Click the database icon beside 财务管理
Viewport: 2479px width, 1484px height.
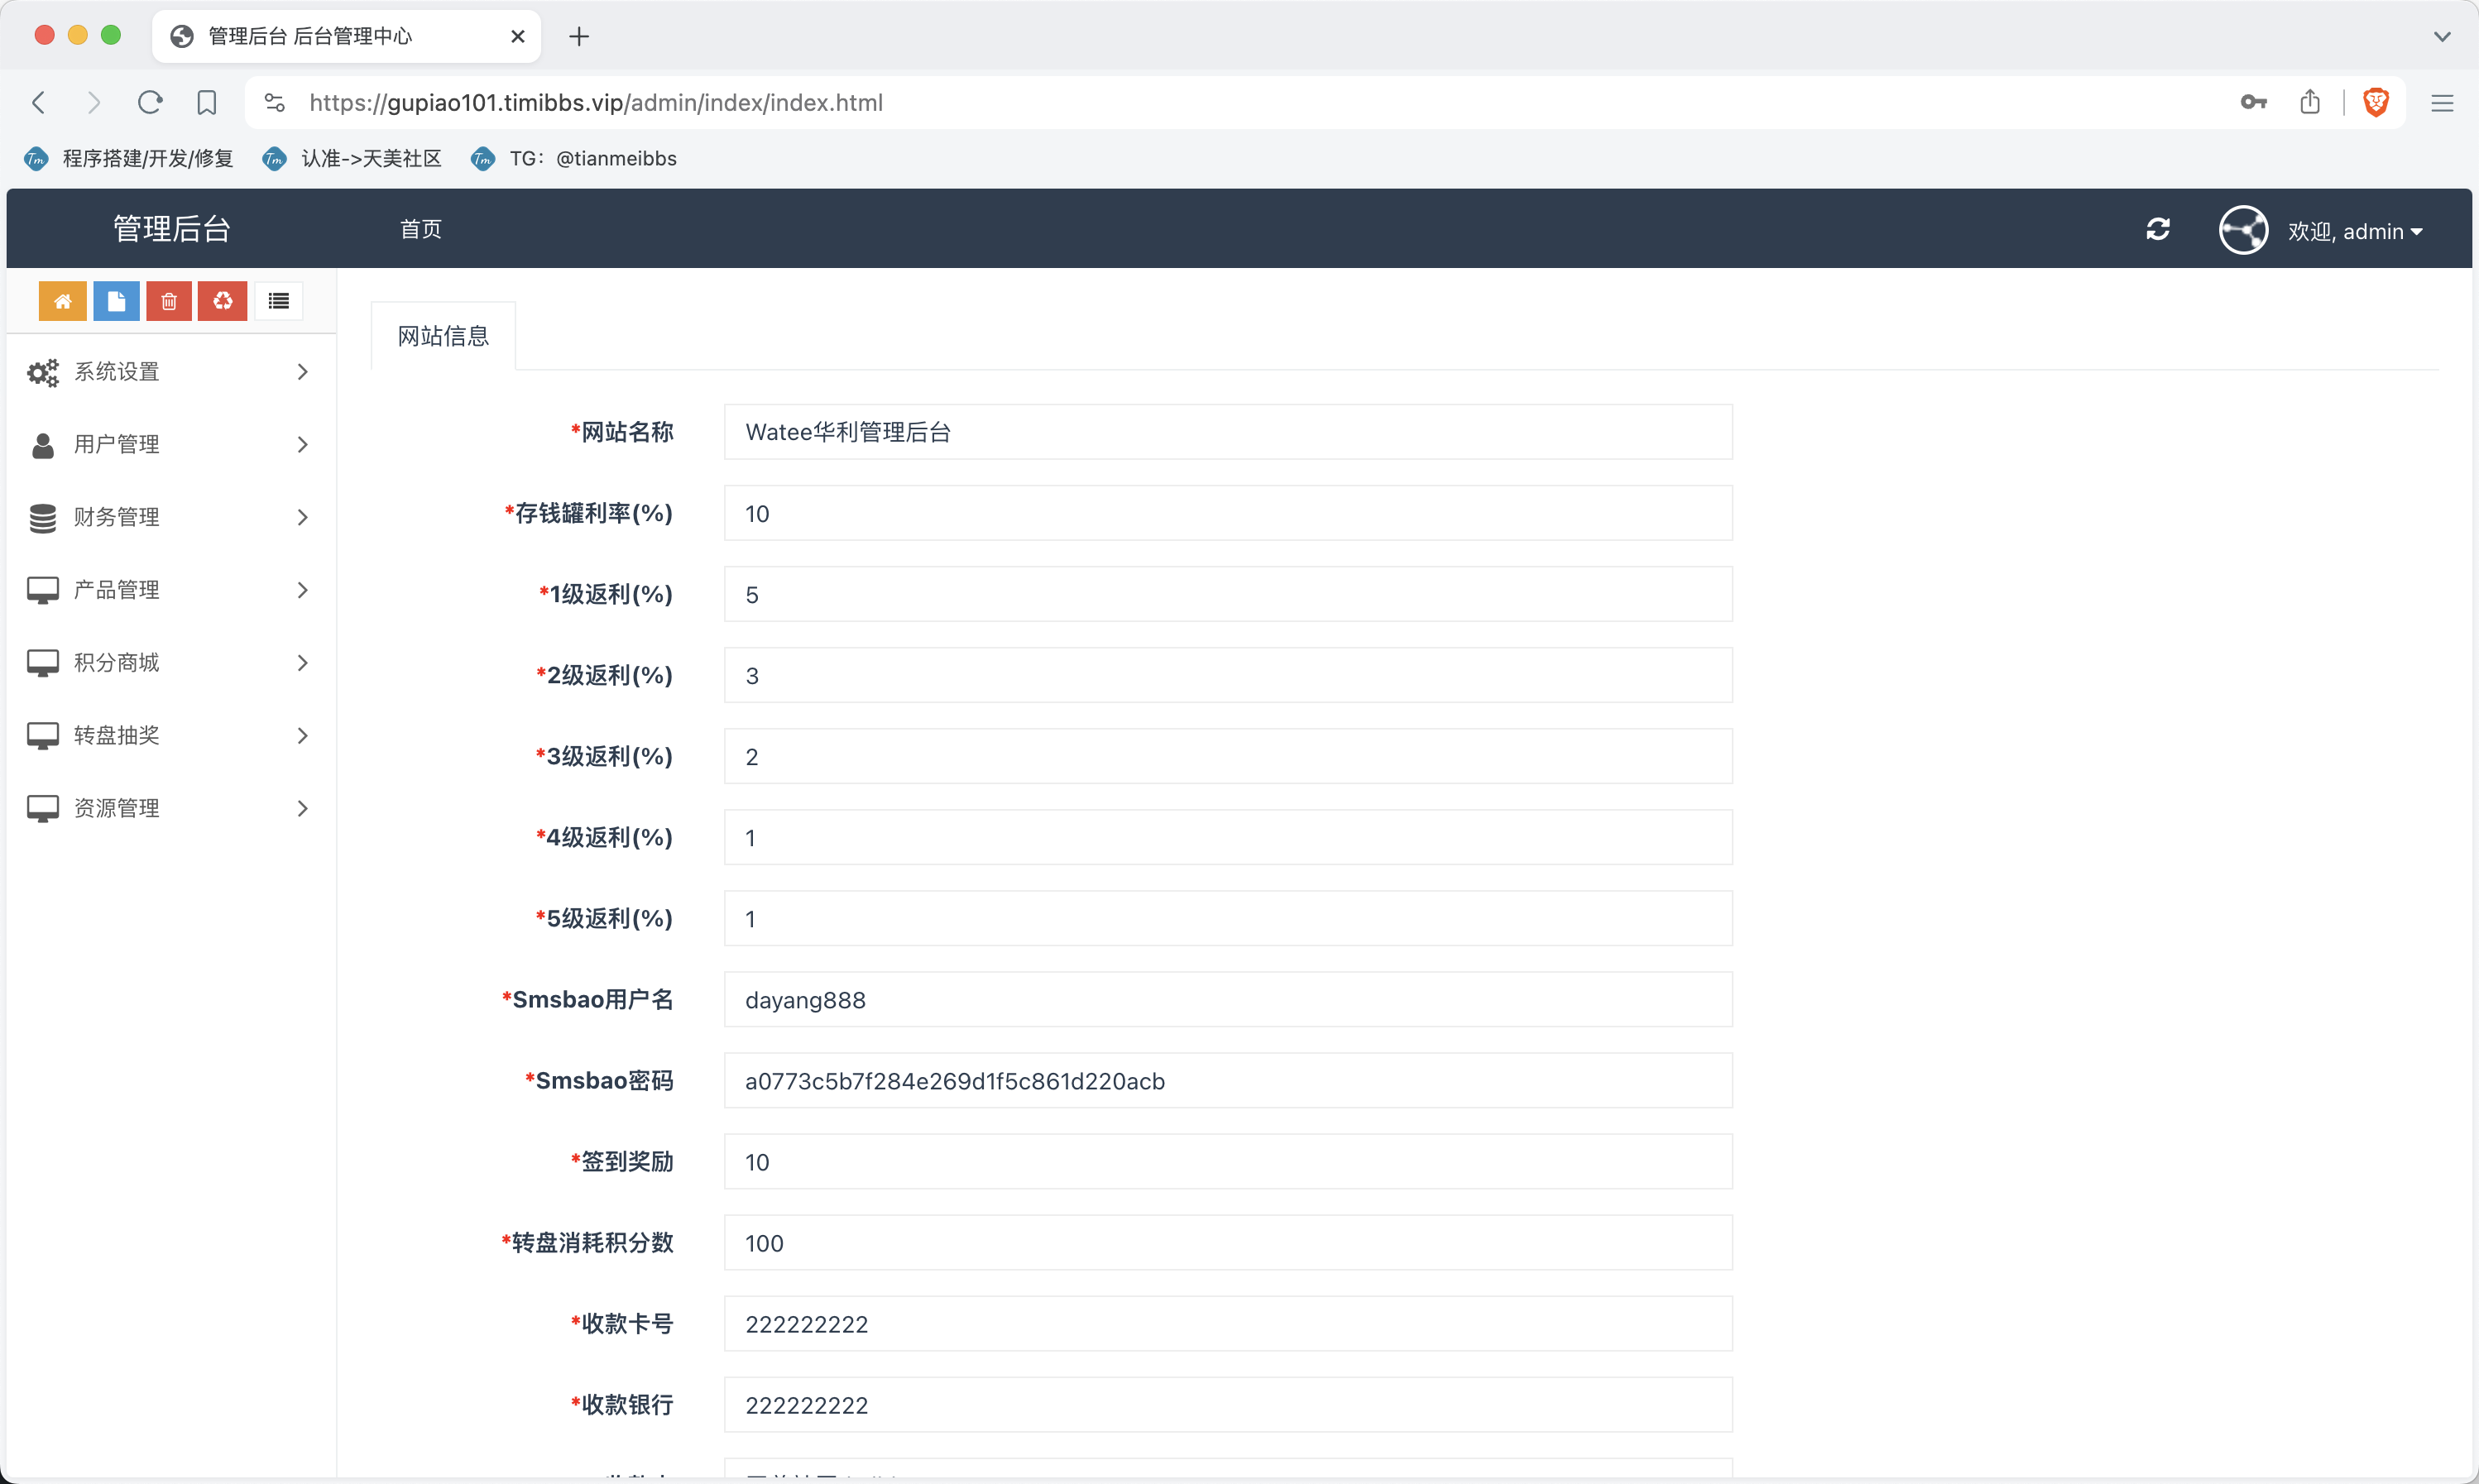[43, 518]
